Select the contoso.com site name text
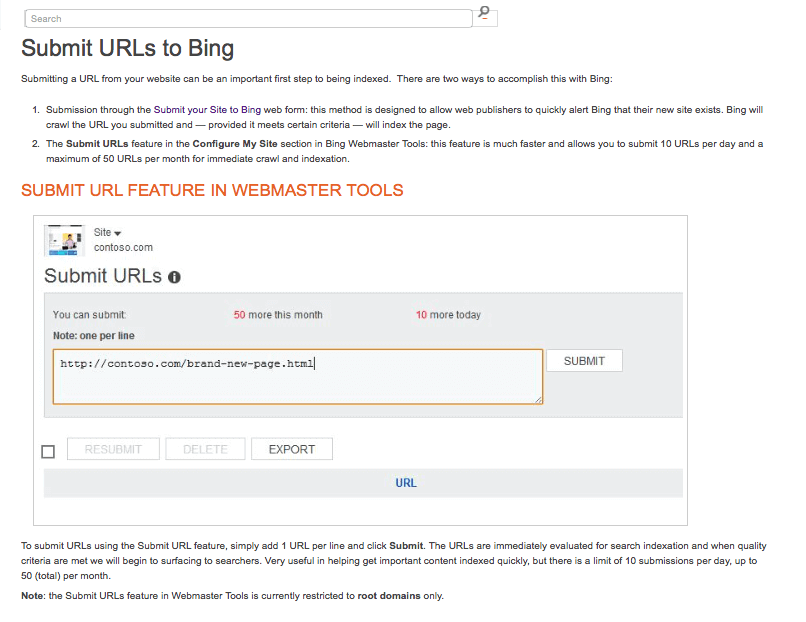This screenshot has height=622, width=806. pyautogui.click(x=123, y=247)
